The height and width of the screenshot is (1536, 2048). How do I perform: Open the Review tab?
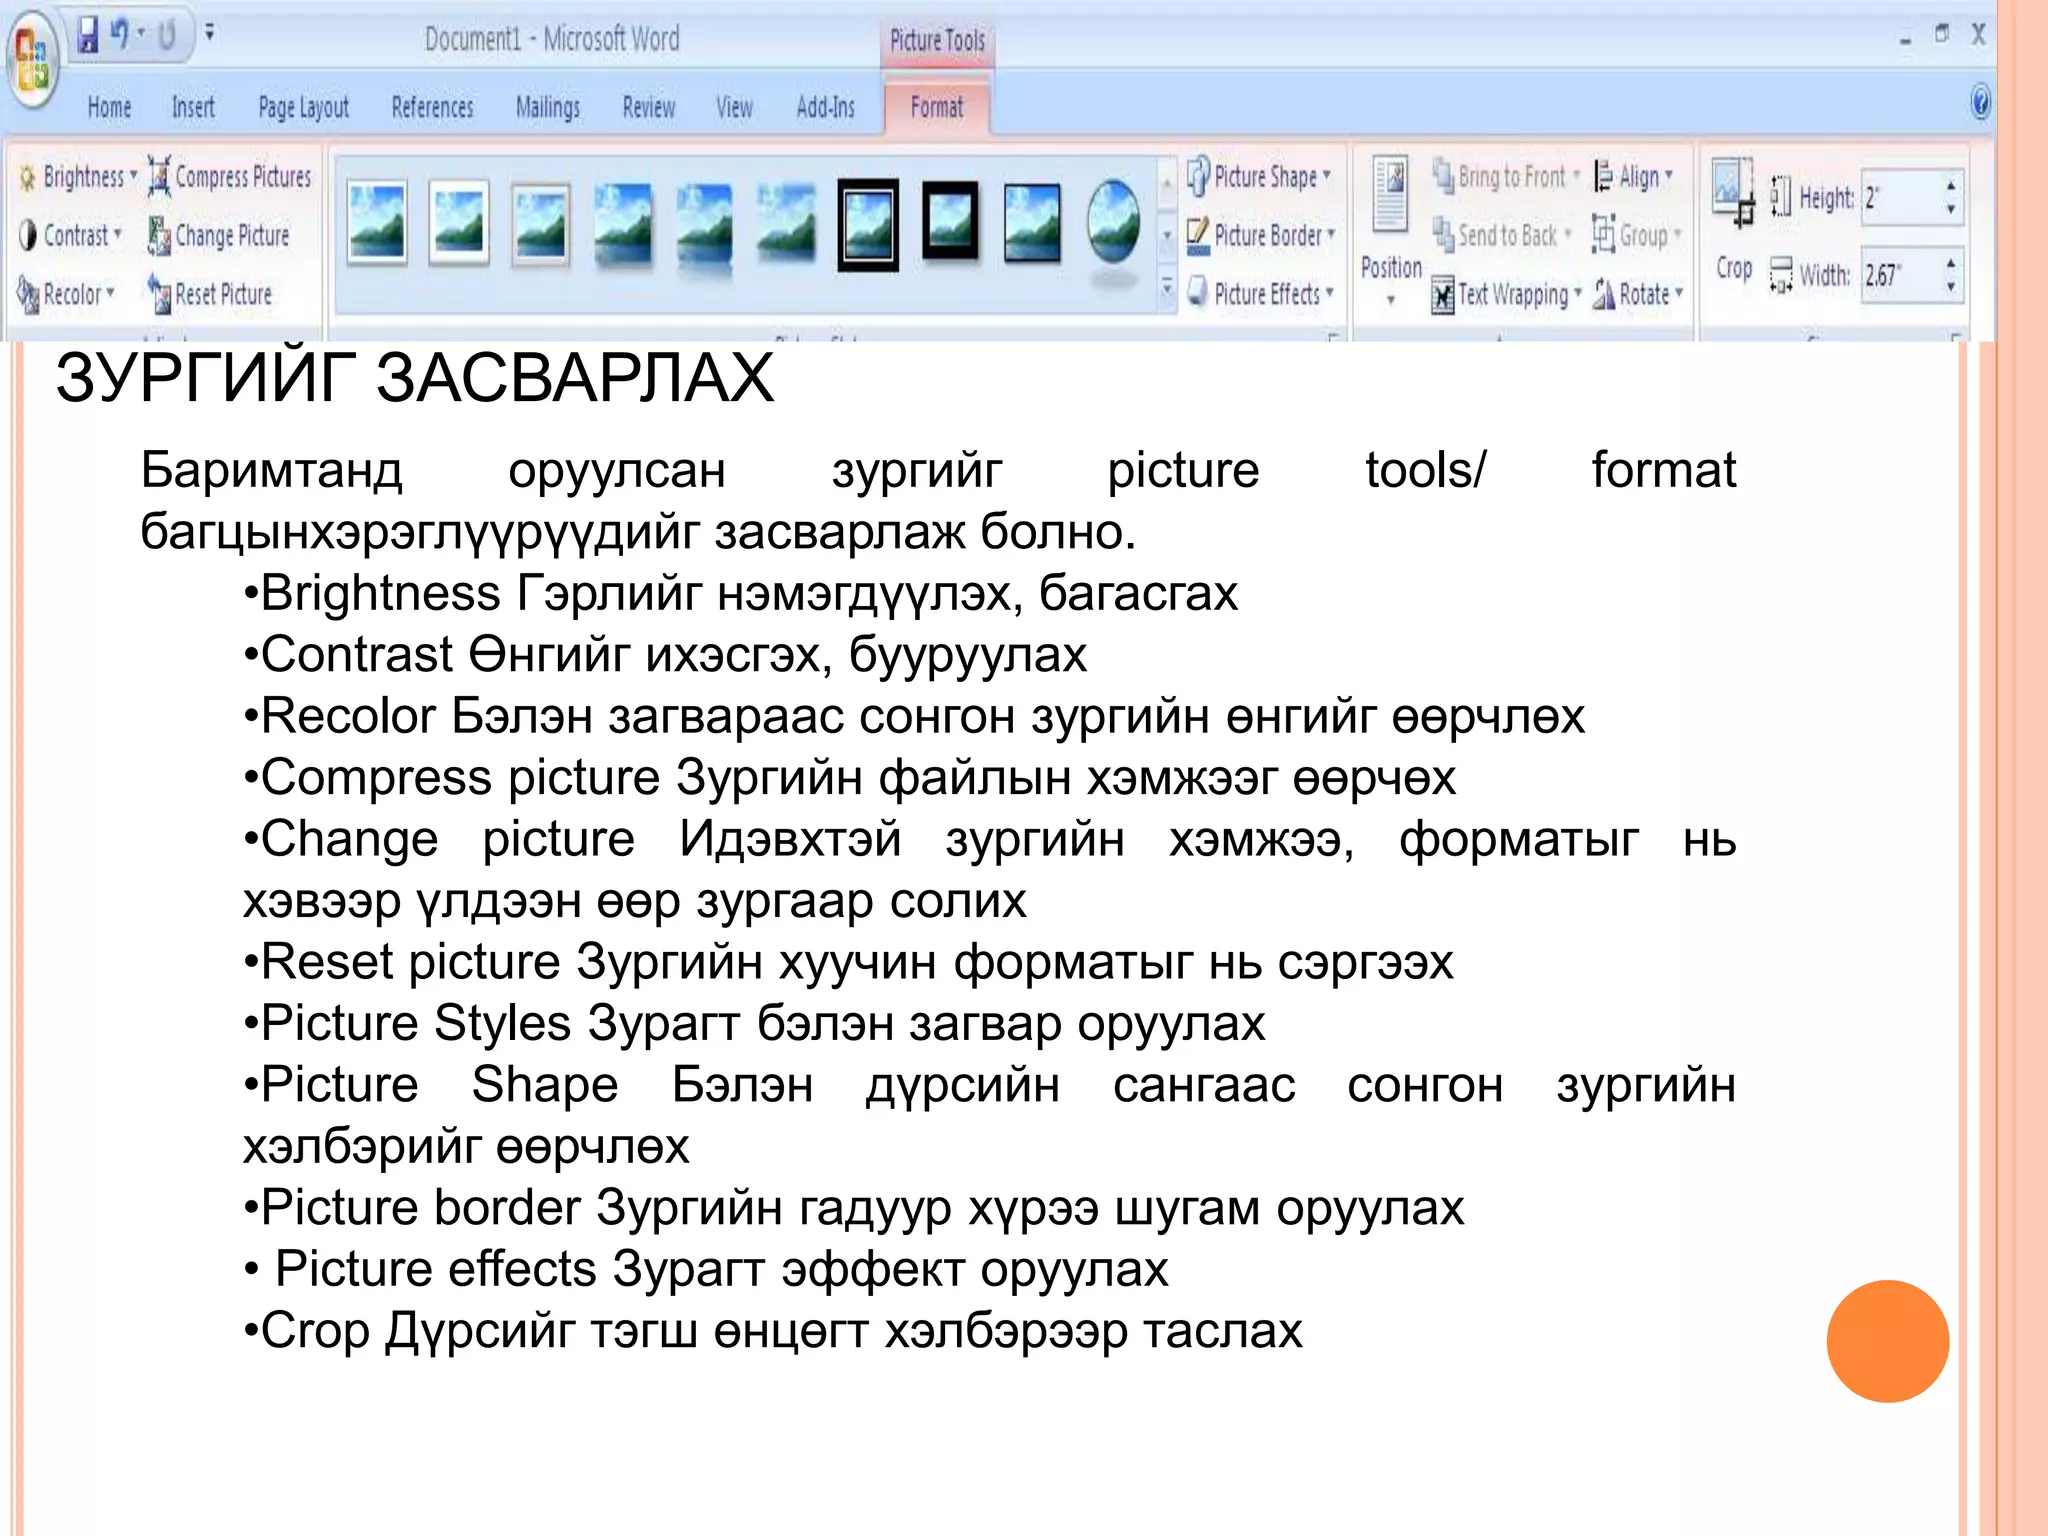click(648, 107)
